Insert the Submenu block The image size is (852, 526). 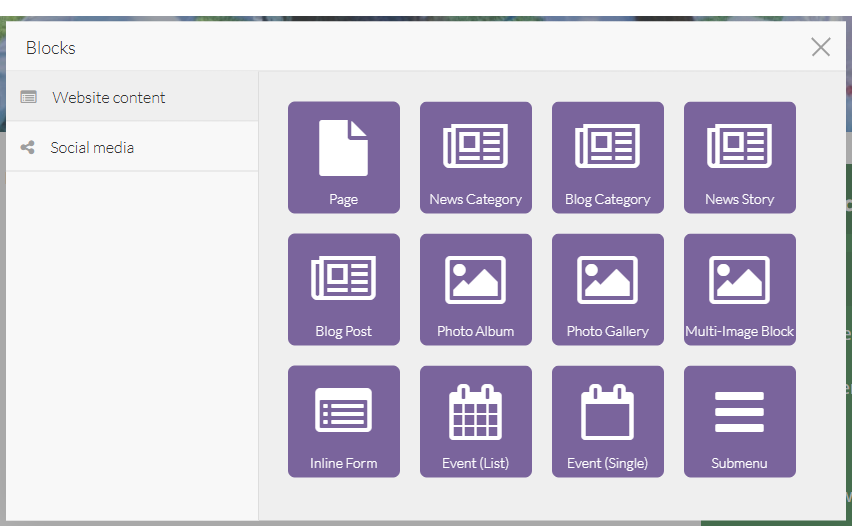(x=739, y=421)
